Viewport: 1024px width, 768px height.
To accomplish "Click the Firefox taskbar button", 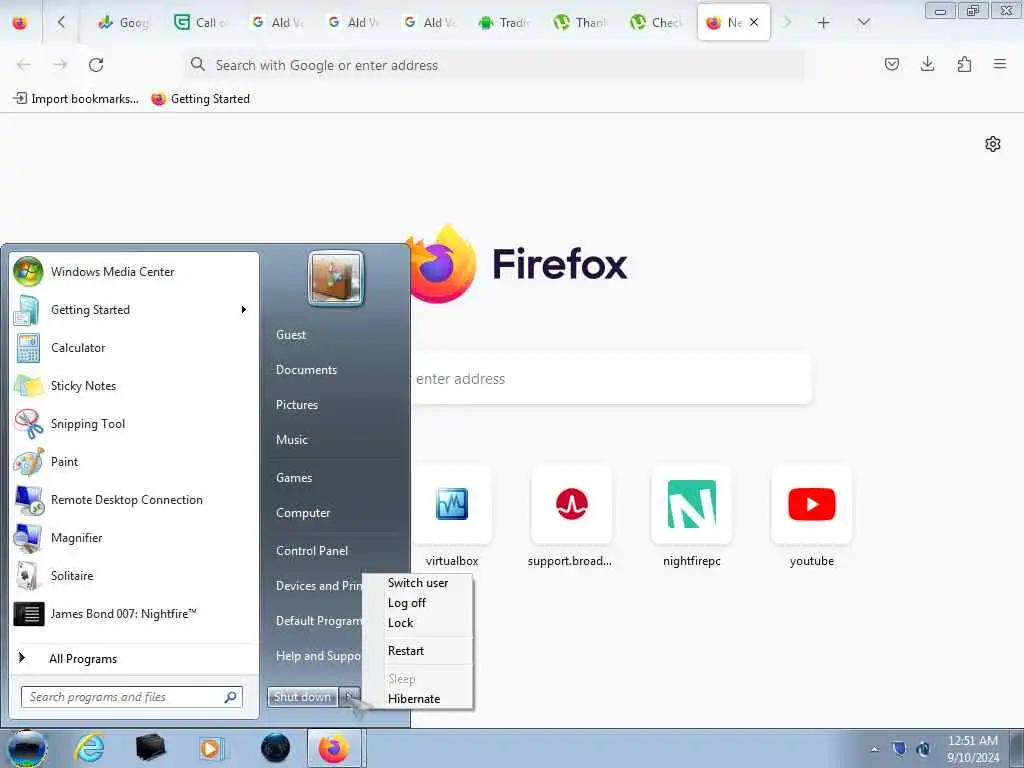I will [x=334, y=748].
